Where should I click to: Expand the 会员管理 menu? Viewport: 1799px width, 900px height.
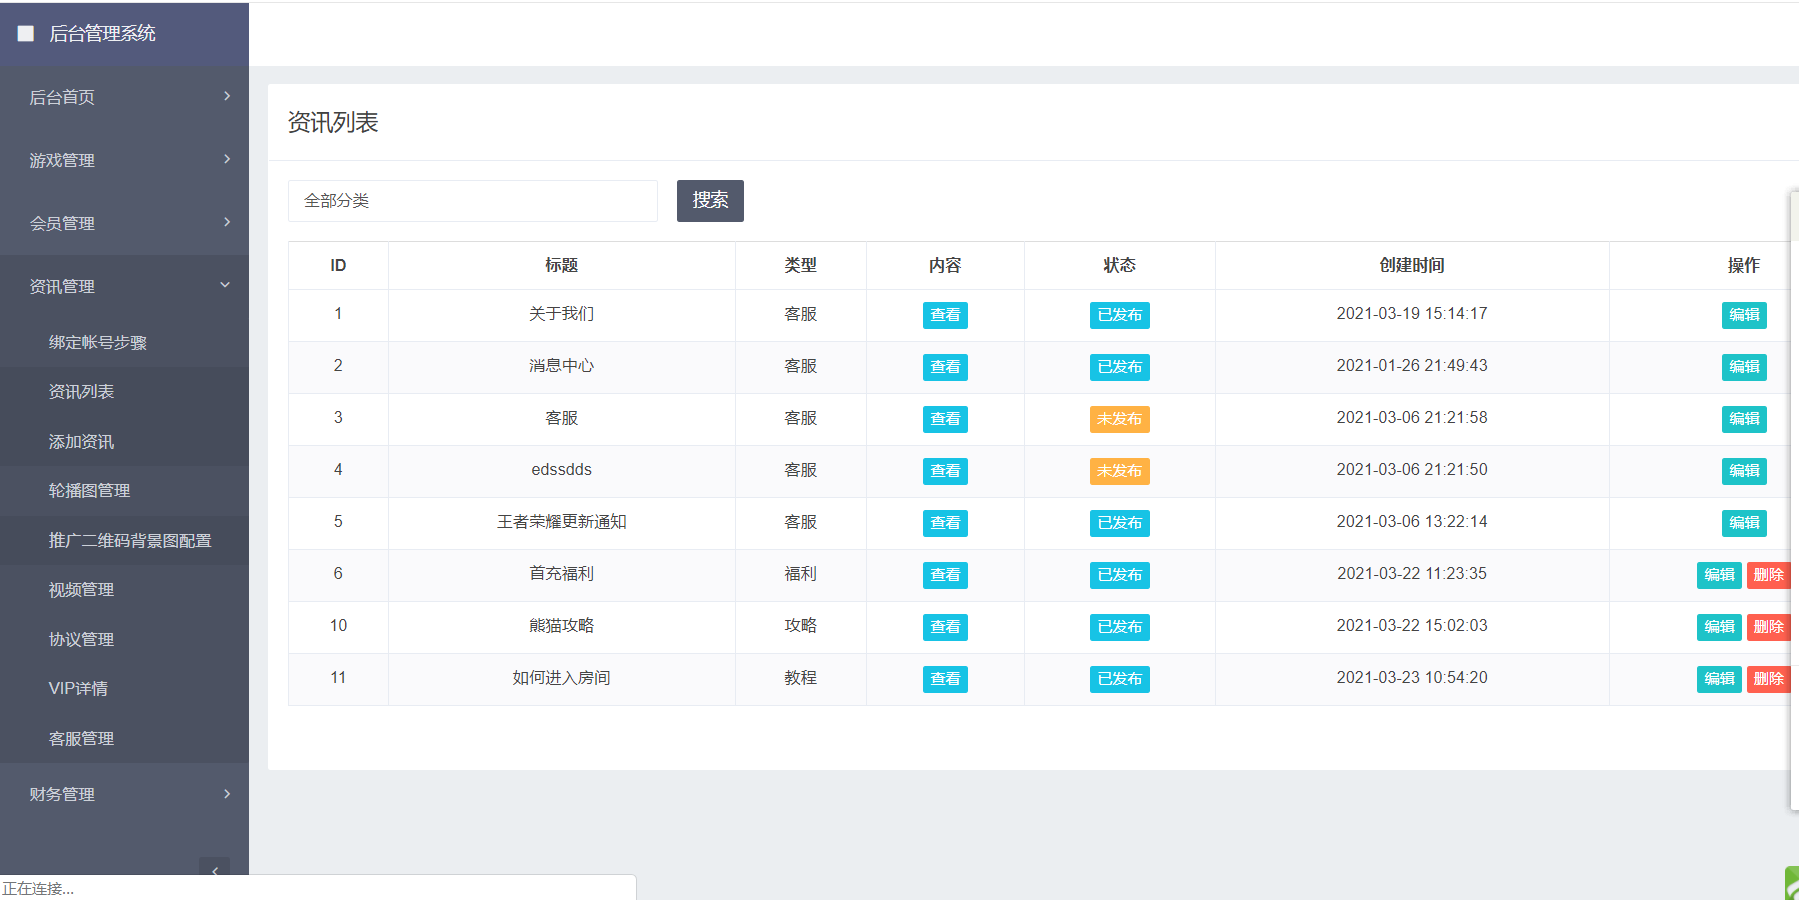124,223
